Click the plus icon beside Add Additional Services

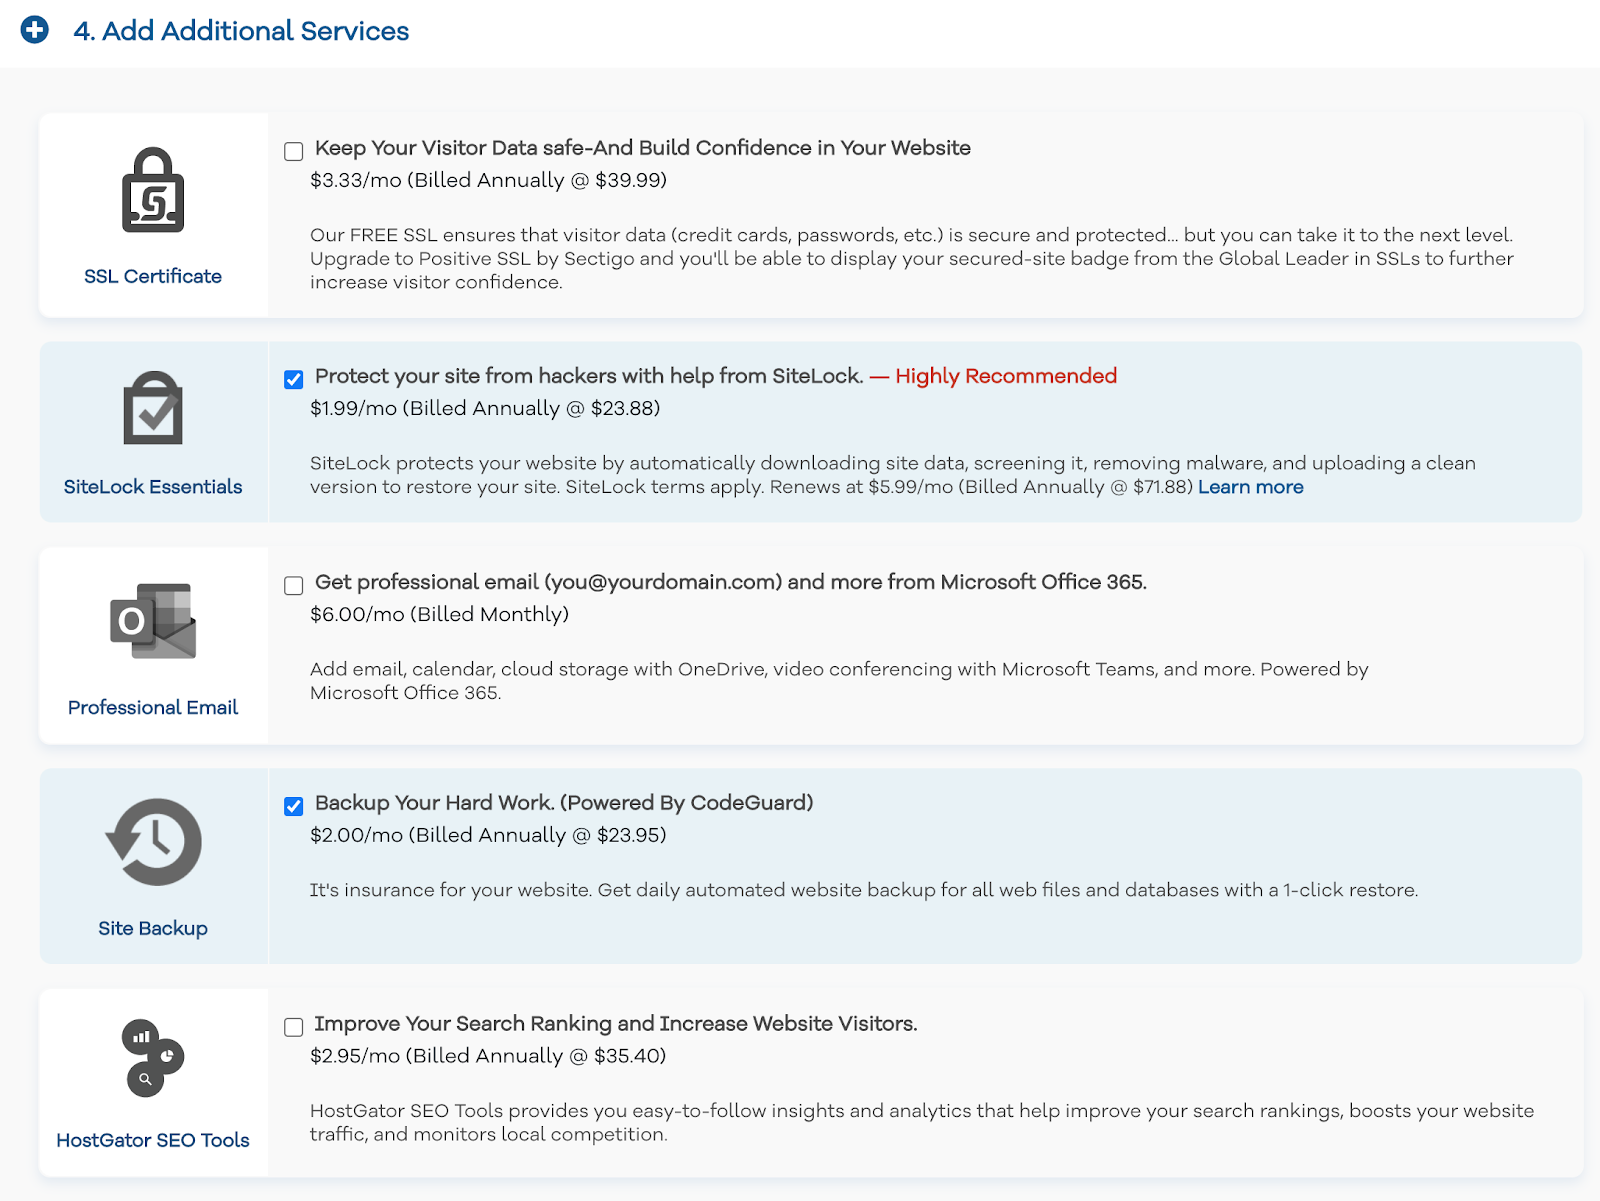point(35,30)
